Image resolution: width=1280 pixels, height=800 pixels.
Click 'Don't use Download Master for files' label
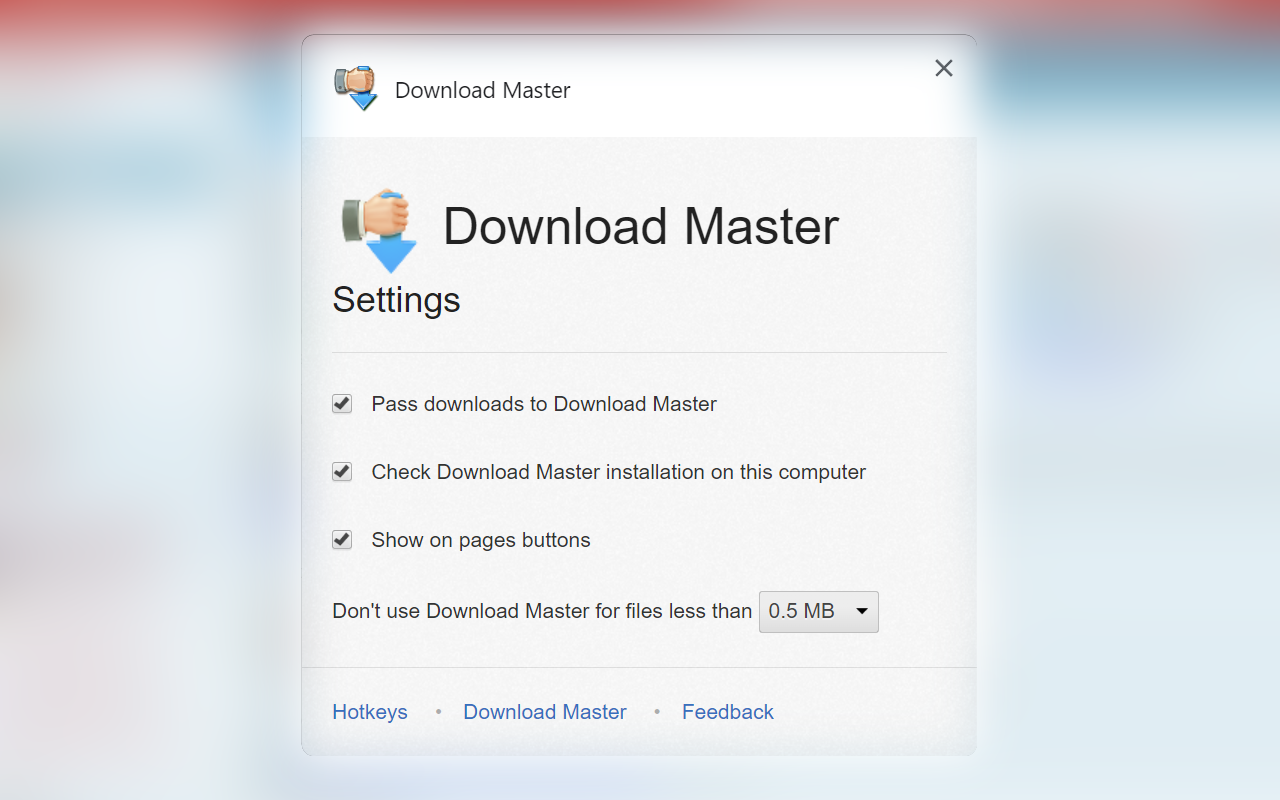pyautogui.click(x=542, y=611)
